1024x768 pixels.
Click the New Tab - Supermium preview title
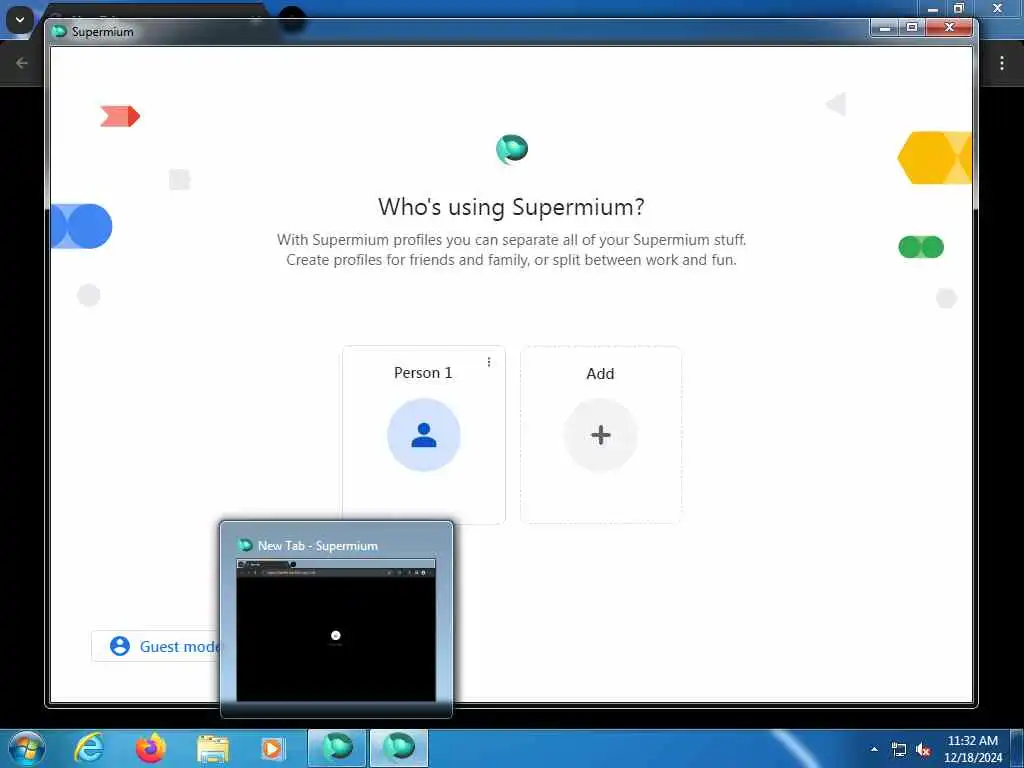(x=317, y=545)
